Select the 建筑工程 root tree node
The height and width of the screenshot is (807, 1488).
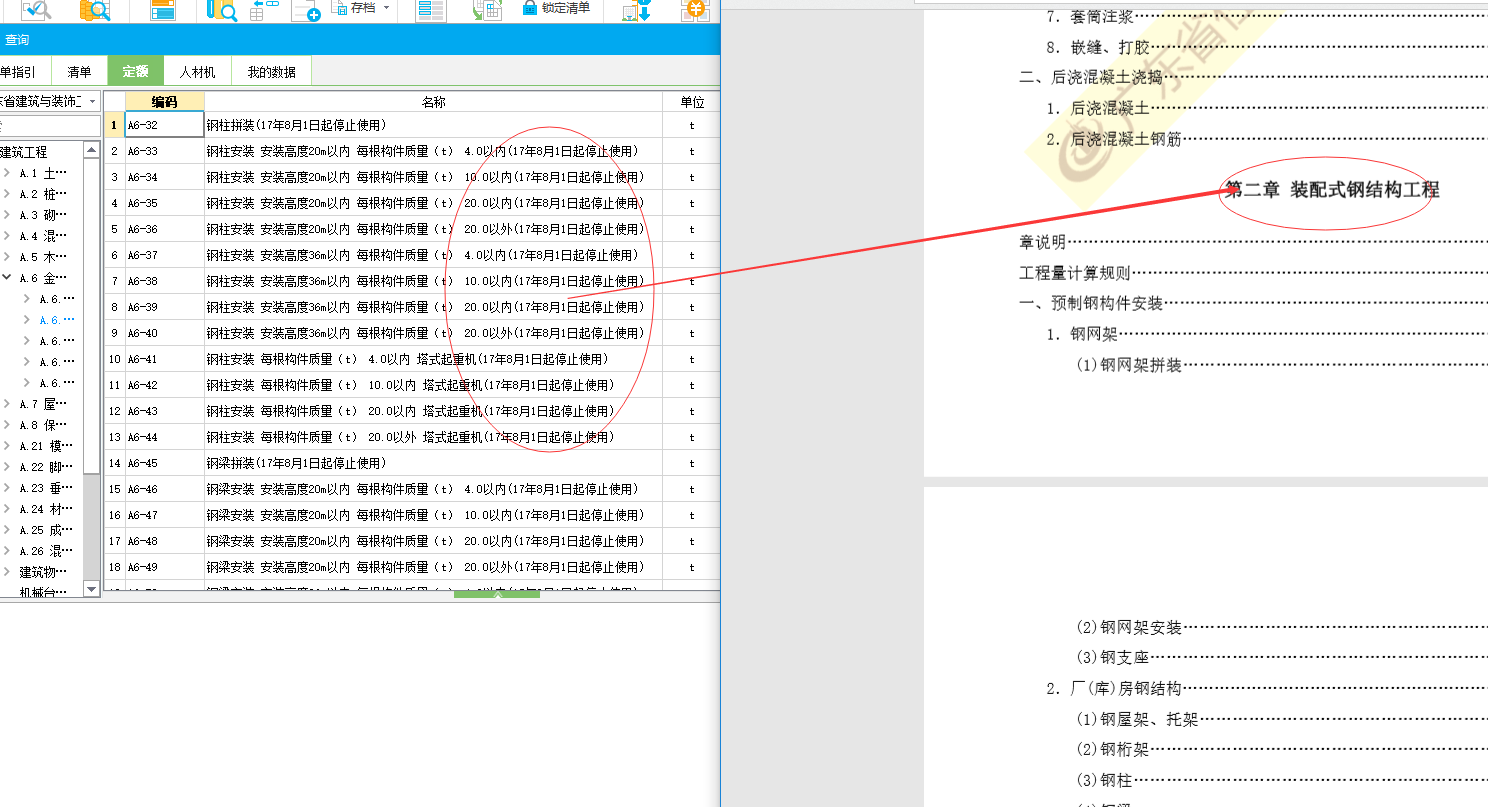[24, 152]
